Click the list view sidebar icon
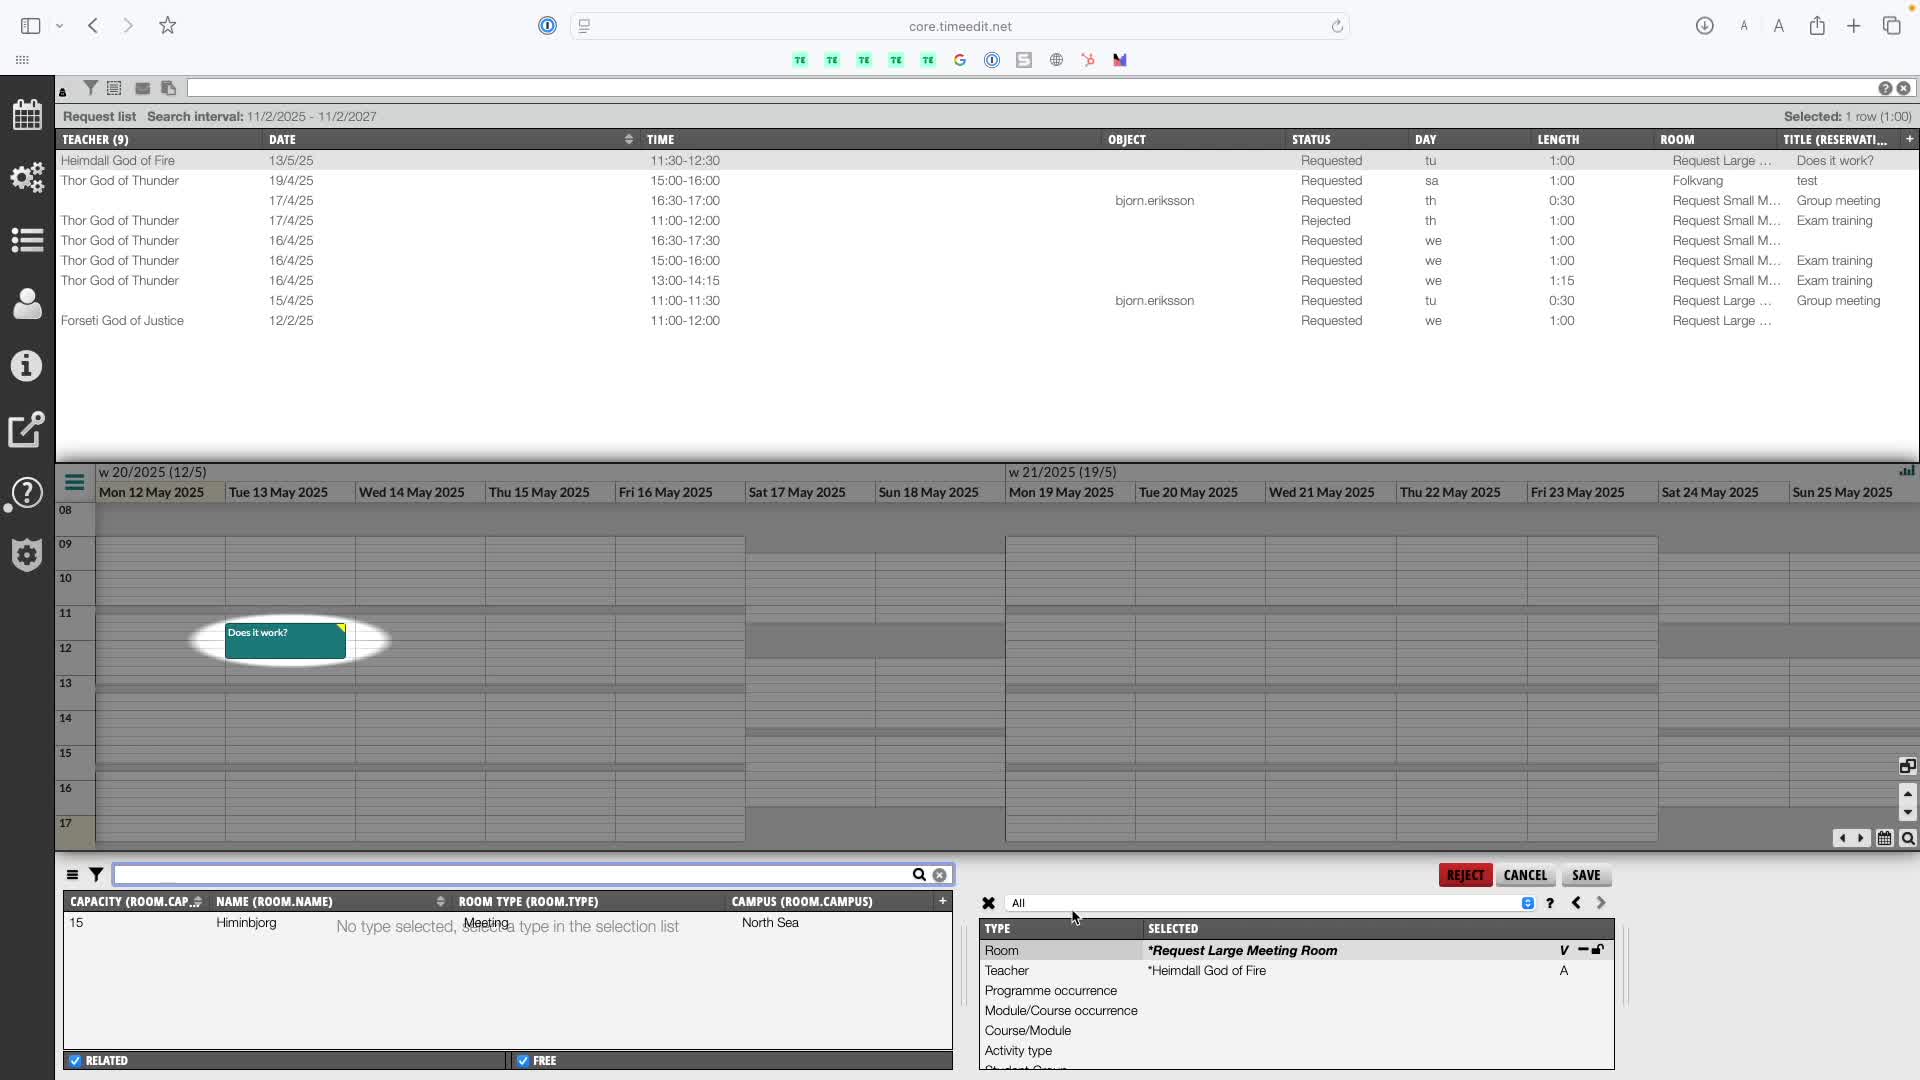 point(27,240)
